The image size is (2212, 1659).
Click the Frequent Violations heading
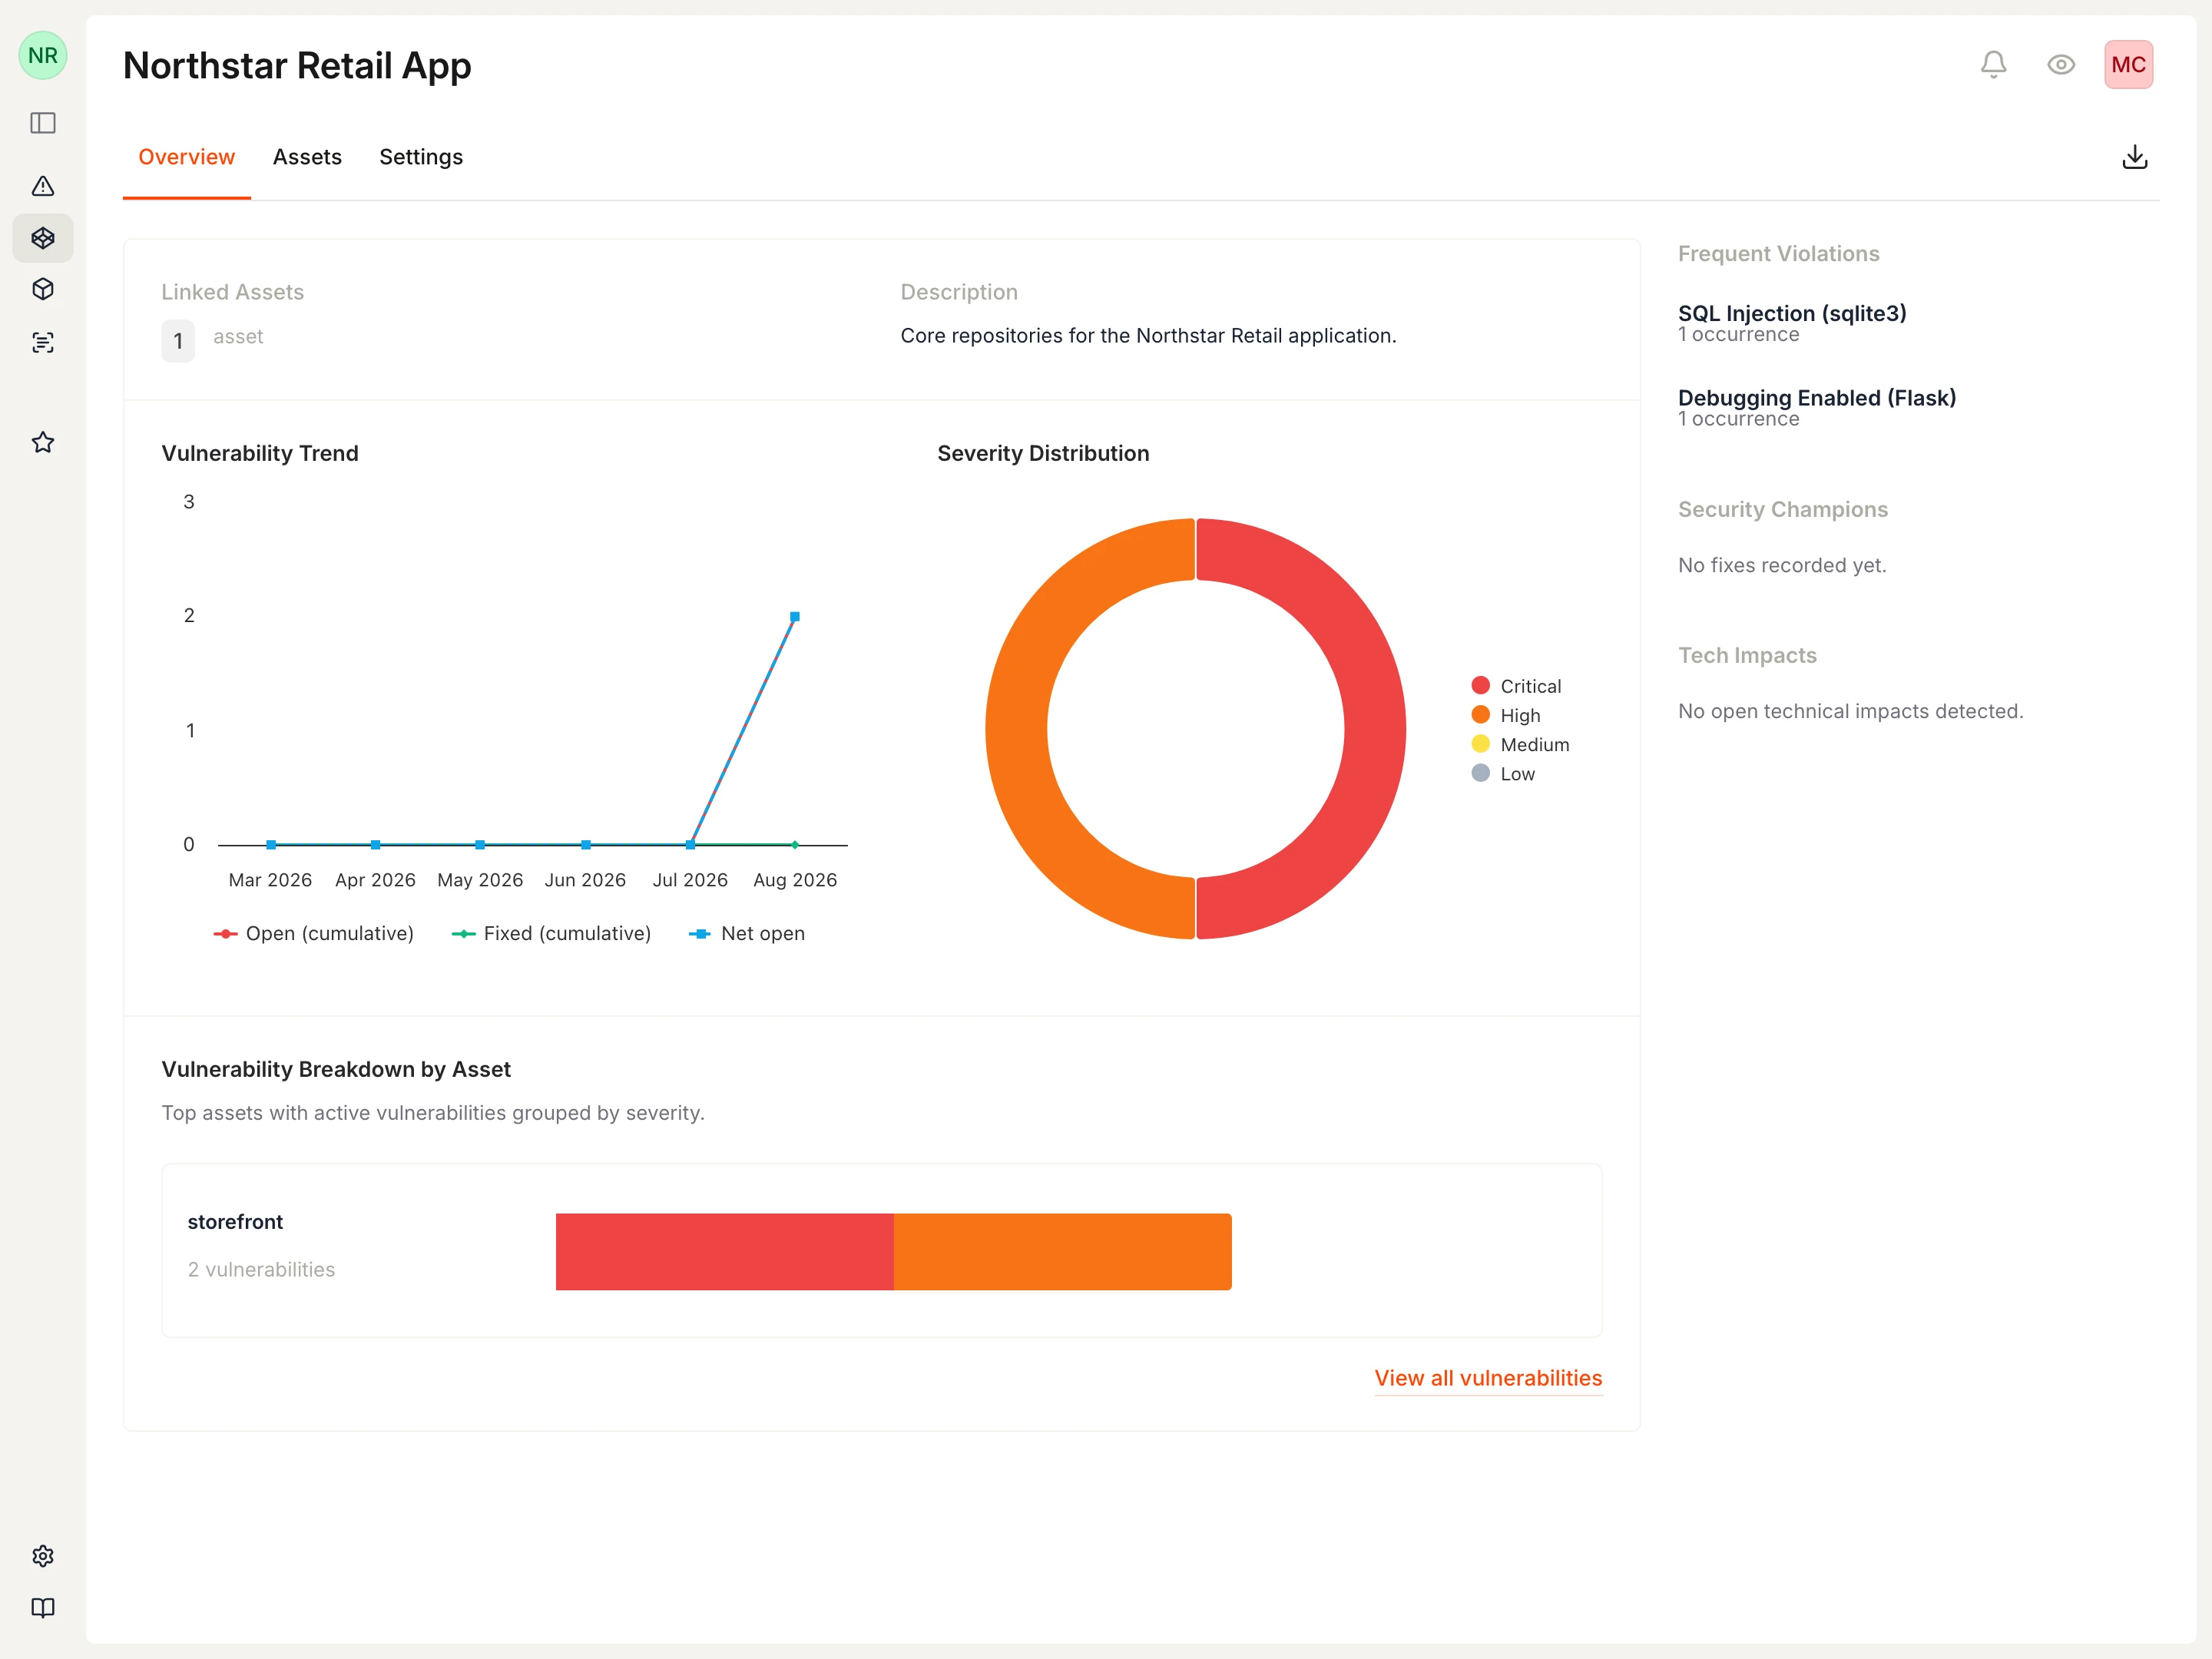[1778, 254]
